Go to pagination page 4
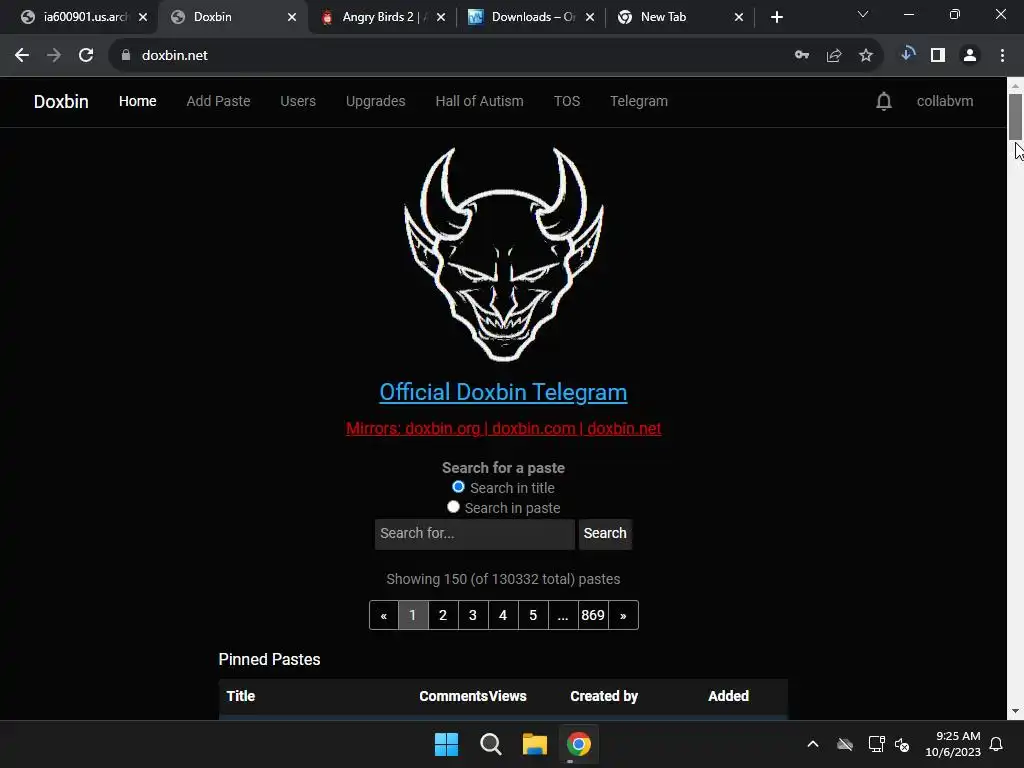 [503, 615]
